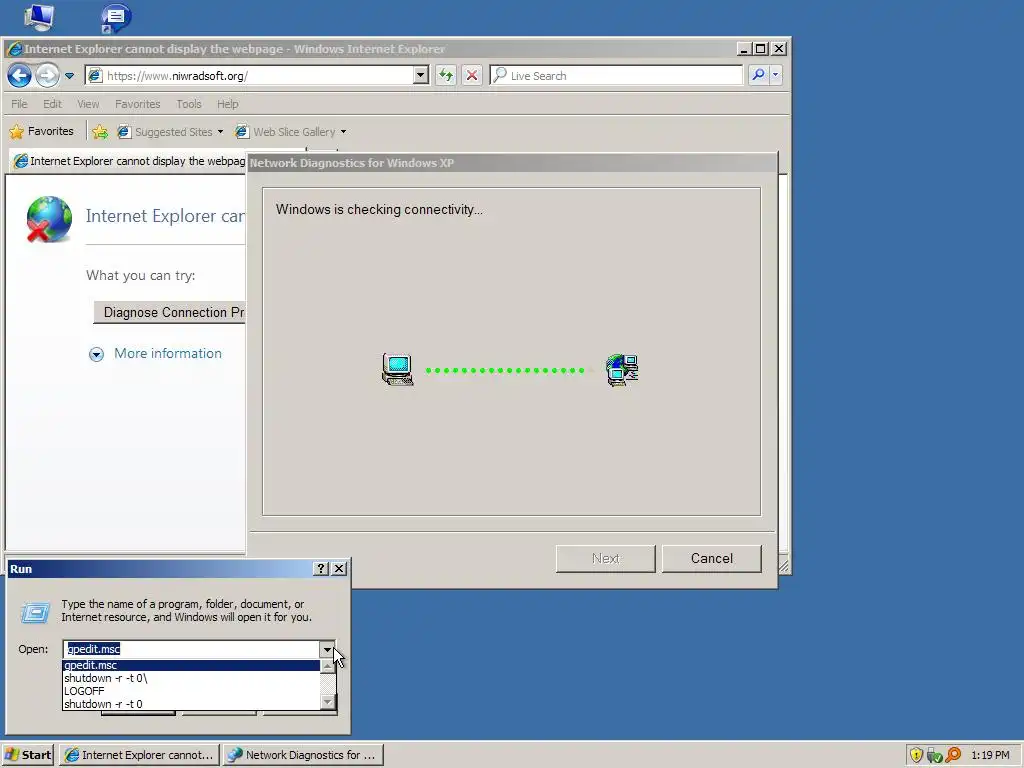The width and height of the screenshot is (1024, 768).
Task: Click the globe with red X error icon
Action: click(49, 219)
